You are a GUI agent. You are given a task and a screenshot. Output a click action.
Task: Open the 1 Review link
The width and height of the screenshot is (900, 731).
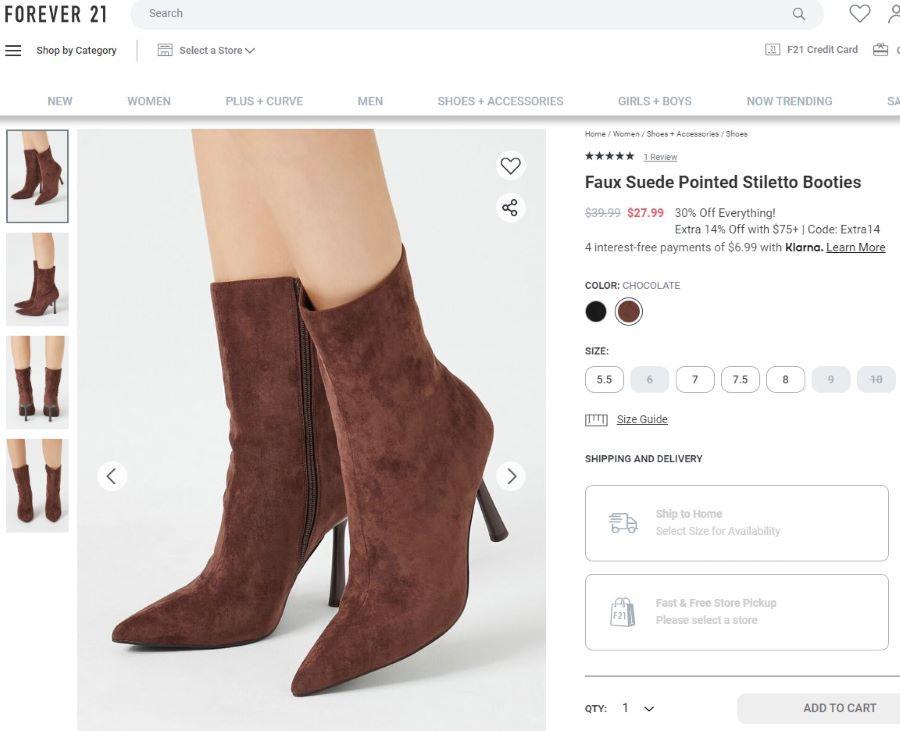660,156
